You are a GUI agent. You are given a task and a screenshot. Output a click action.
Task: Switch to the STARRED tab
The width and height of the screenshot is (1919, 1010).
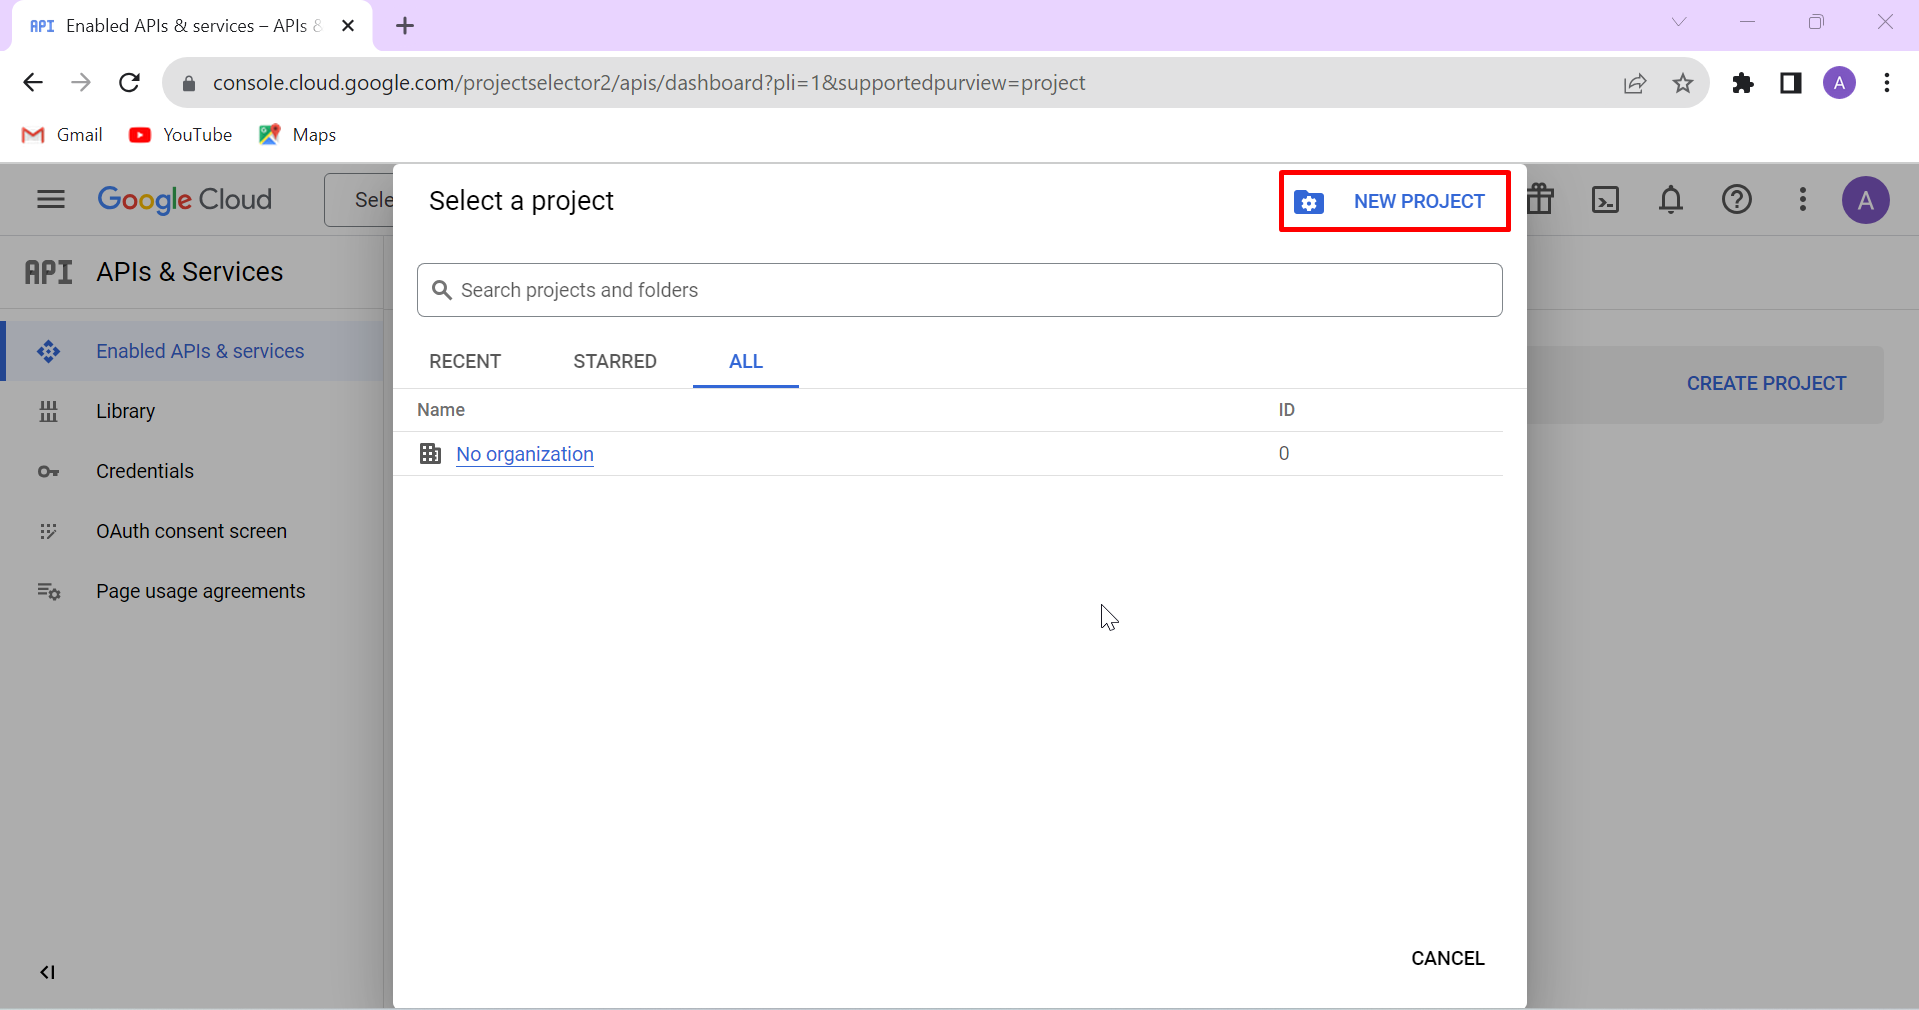pos(614,362)
